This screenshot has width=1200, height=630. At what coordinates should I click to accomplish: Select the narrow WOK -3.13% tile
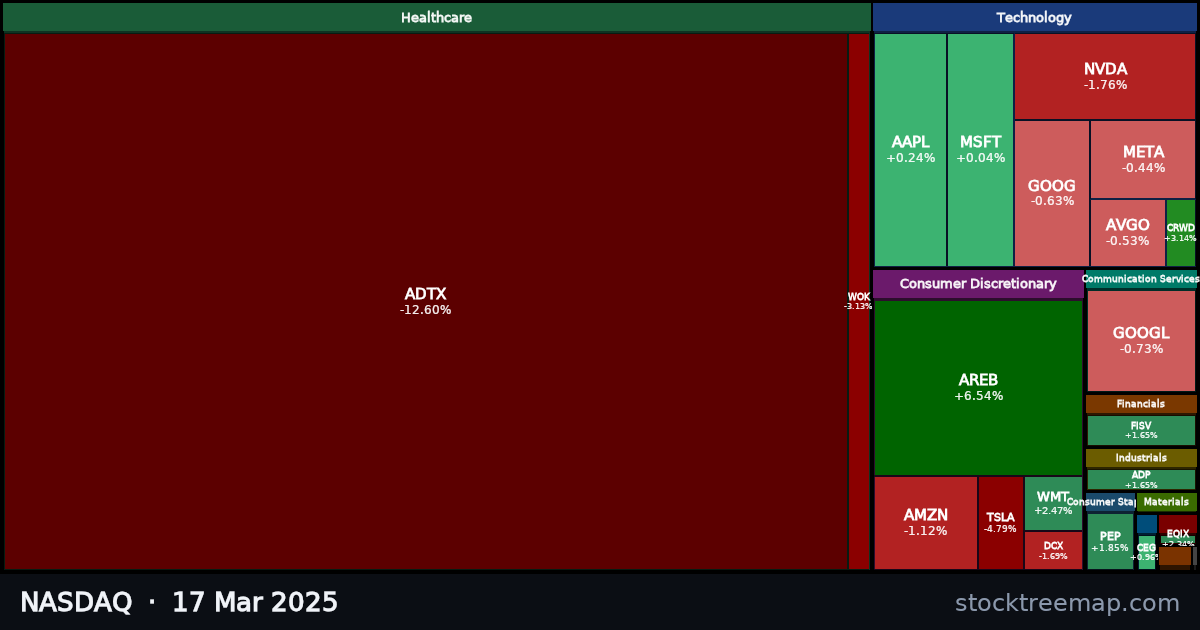tap(859, 301)
